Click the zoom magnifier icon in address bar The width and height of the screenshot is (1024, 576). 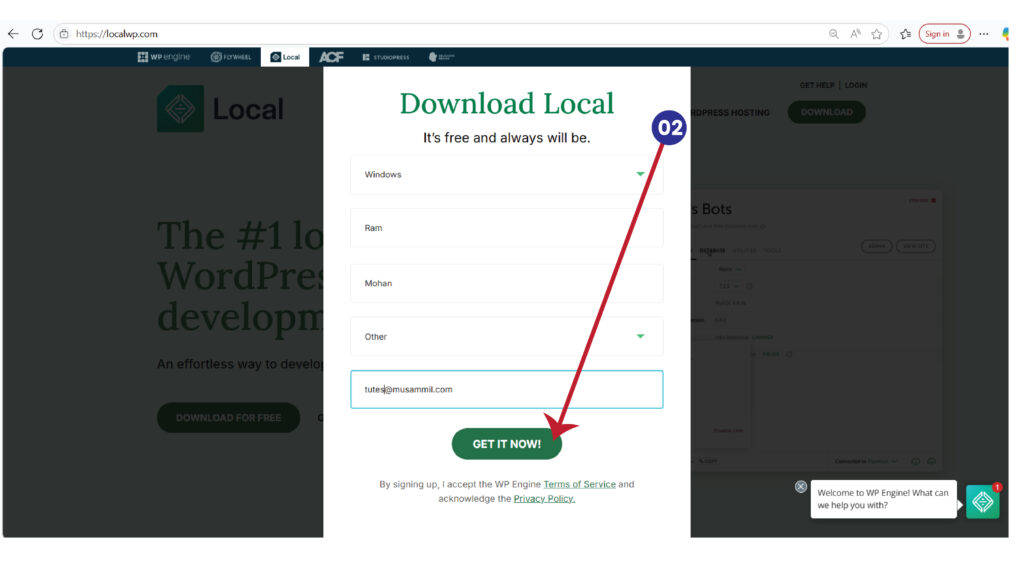(x=833, y=34)
